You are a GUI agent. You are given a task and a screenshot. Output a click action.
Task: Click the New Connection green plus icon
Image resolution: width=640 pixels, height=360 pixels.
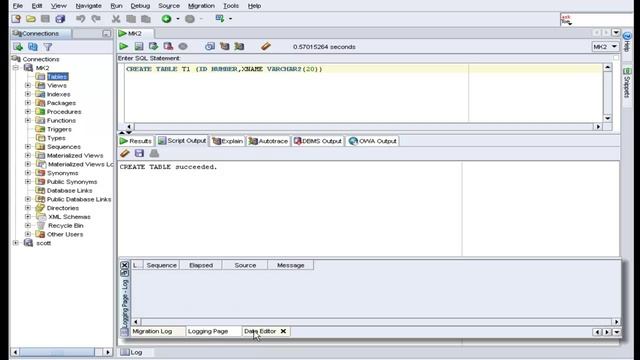[x=18, y=47]
